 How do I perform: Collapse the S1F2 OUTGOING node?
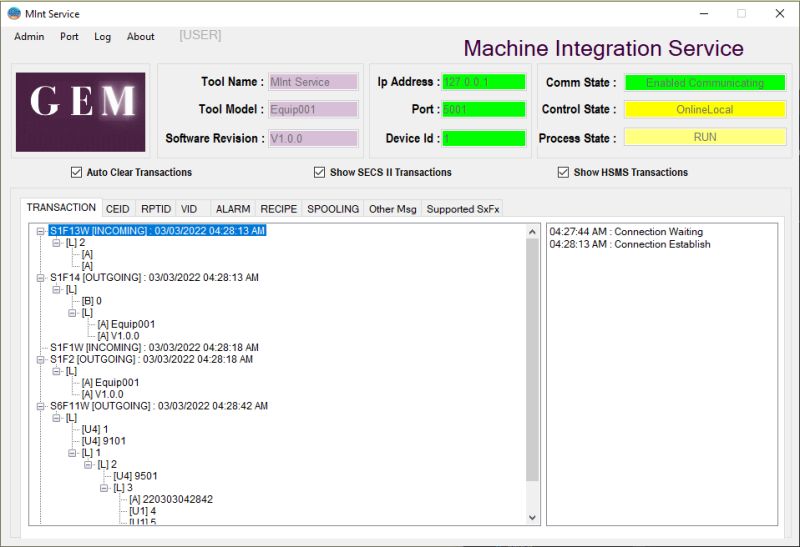(x=40, y=360)
